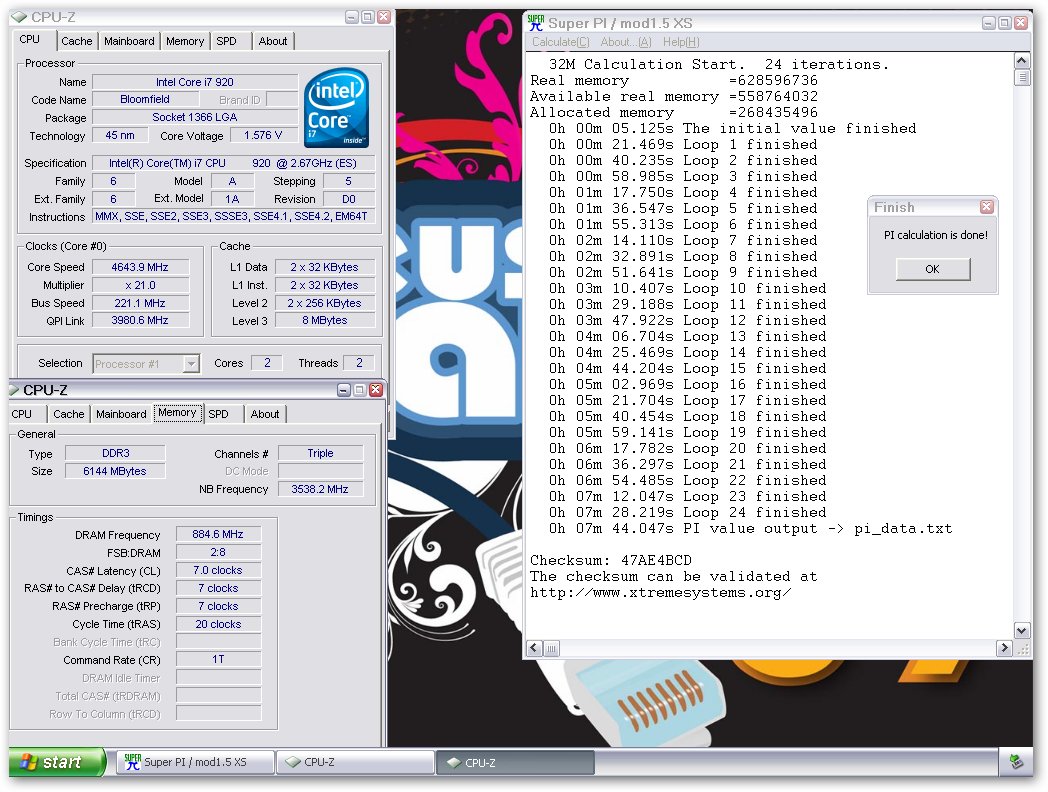
Task: Click the memory Size value 6144 MBytes
Action: pyautogui.click(x=115, y=471)
